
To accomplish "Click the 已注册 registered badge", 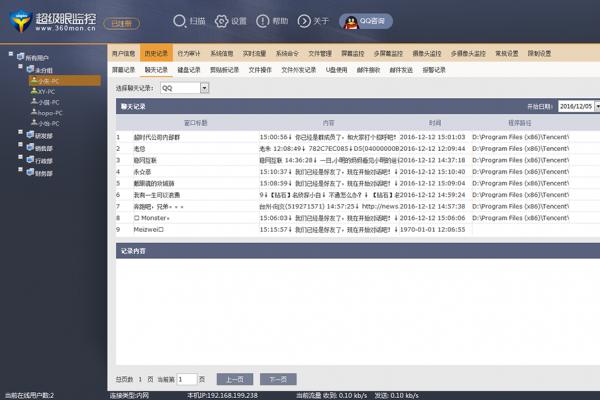I will click(x=121, y=20).
